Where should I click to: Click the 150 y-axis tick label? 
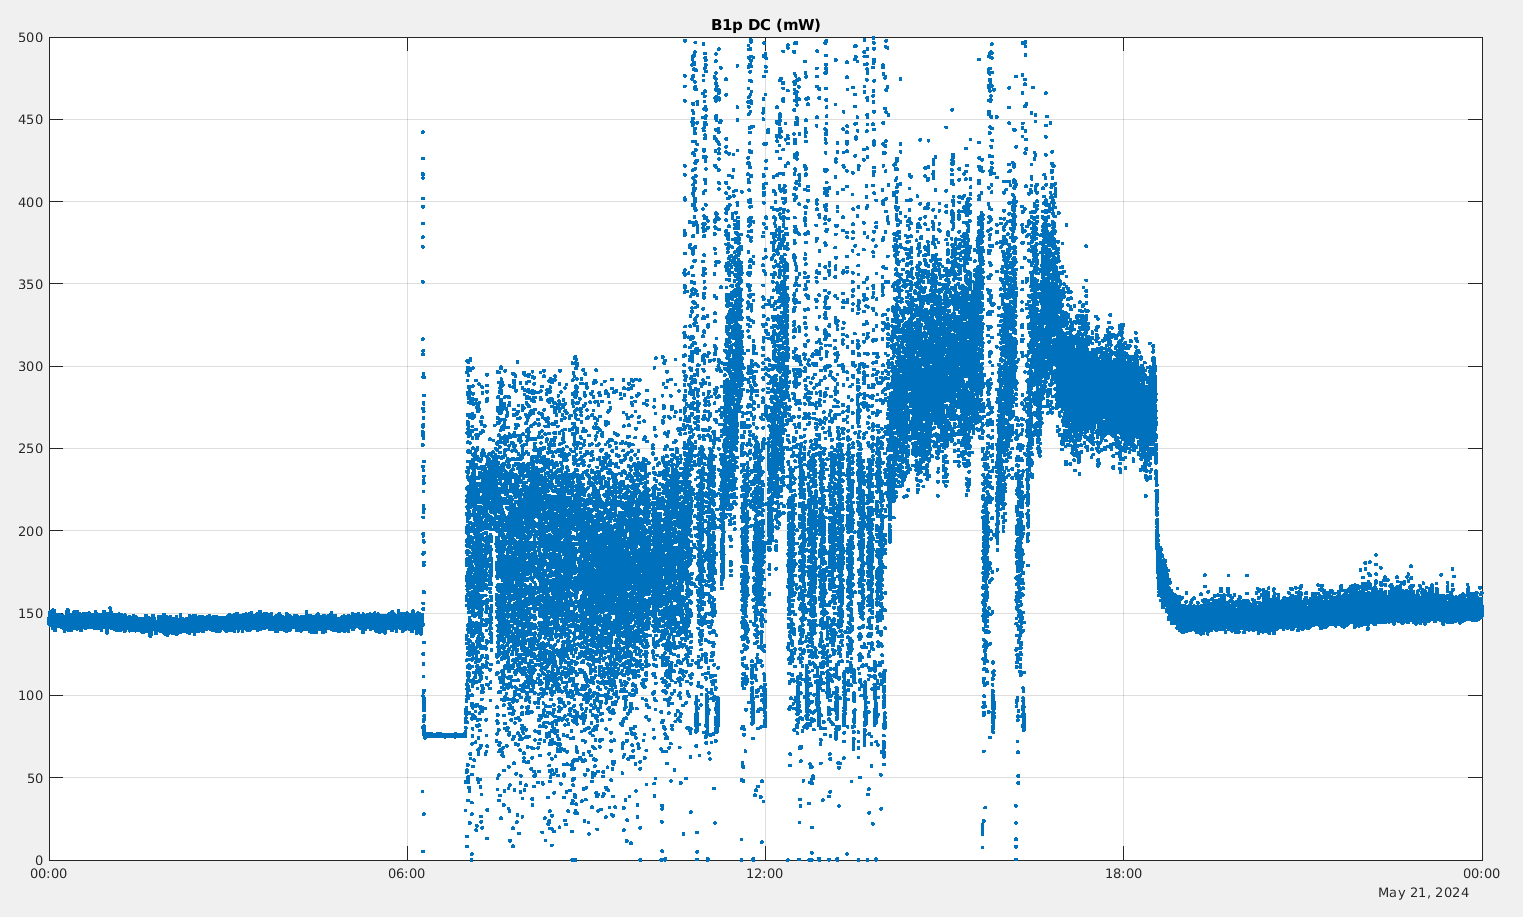pos(31,613)
